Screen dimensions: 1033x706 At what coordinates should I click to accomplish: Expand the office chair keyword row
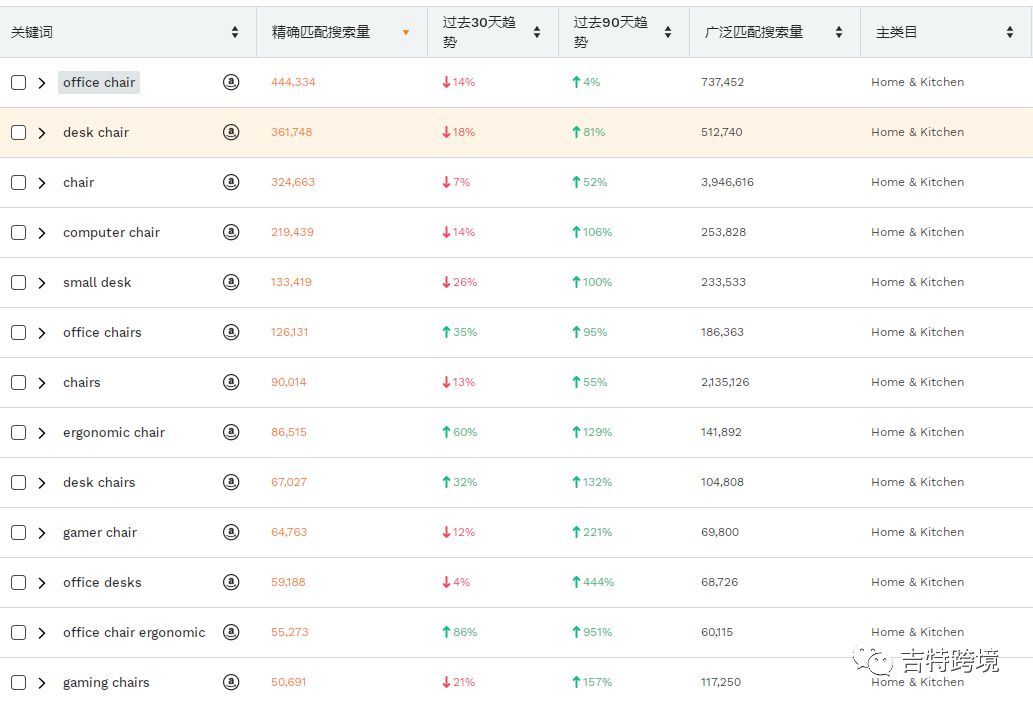(42, 82)
